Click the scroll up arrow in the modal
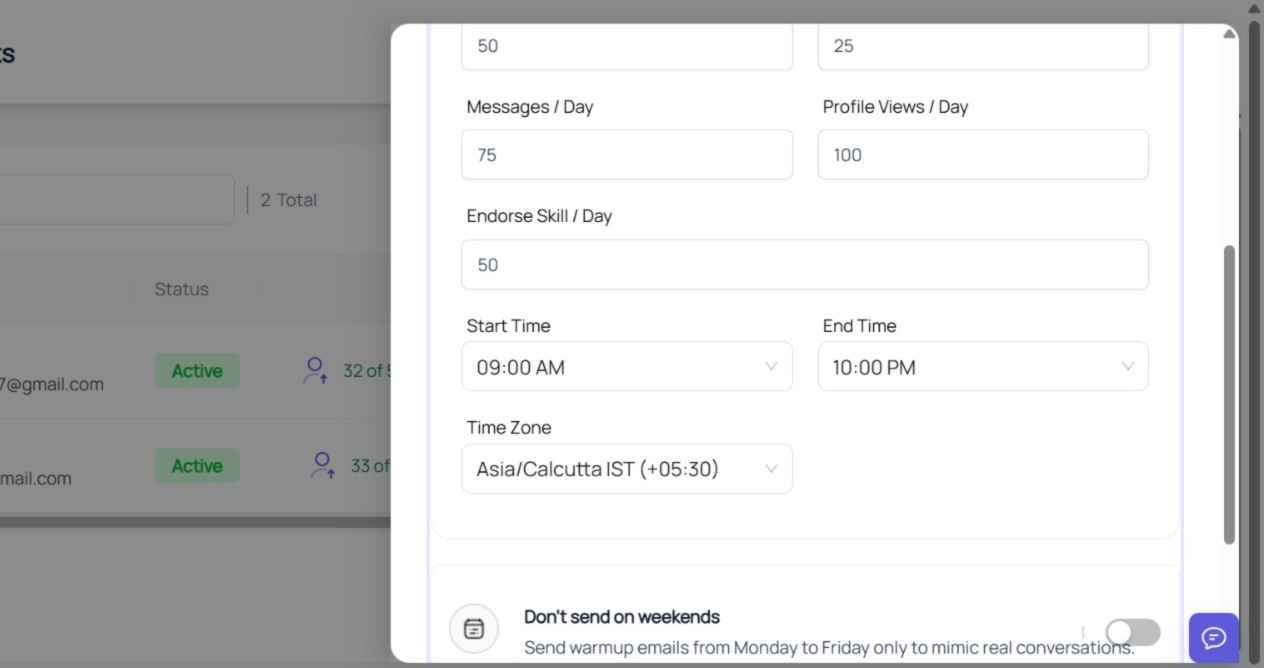Viewport: 1264px width, 668px height. point(1229,34)
